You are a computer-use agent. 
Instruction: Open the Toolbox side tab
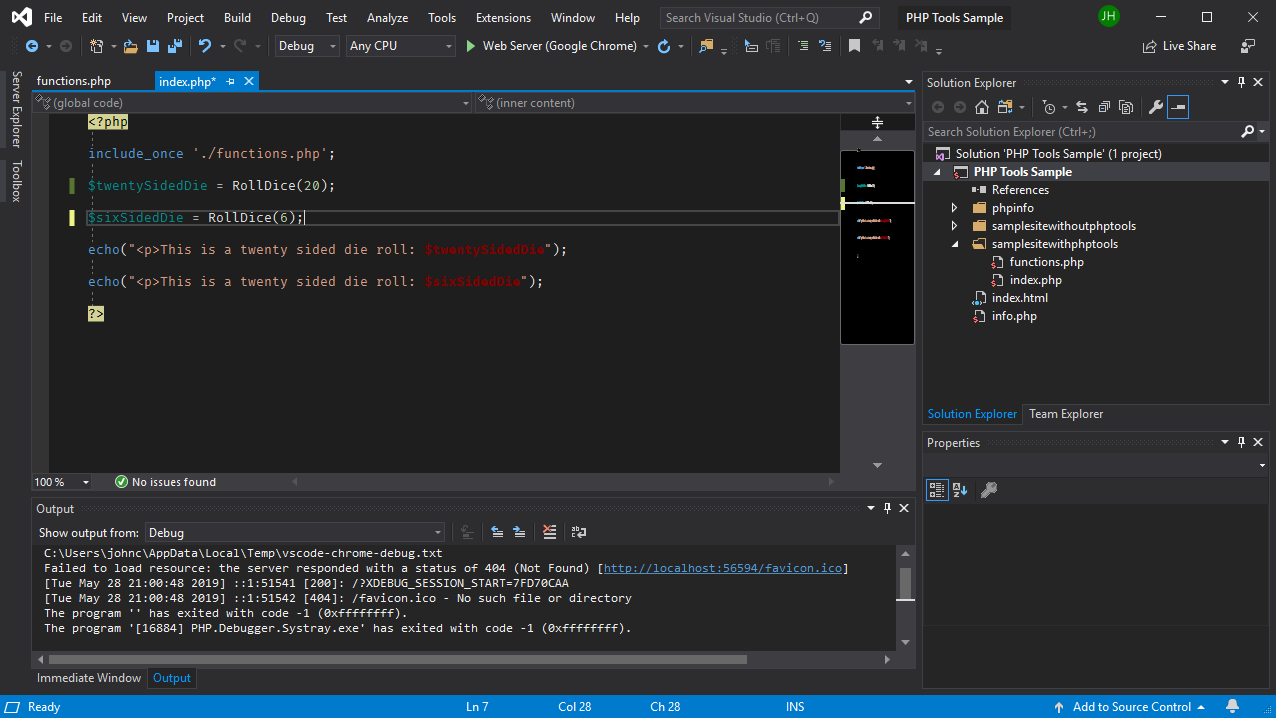16,181
